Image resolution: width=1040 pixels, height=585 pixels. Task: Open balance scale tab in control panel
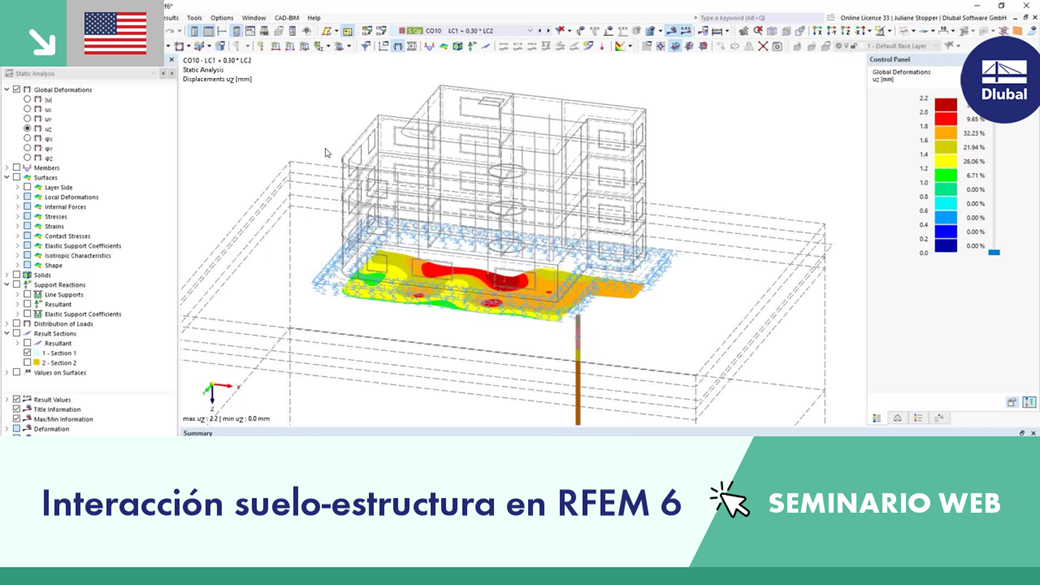click(897, 418)
